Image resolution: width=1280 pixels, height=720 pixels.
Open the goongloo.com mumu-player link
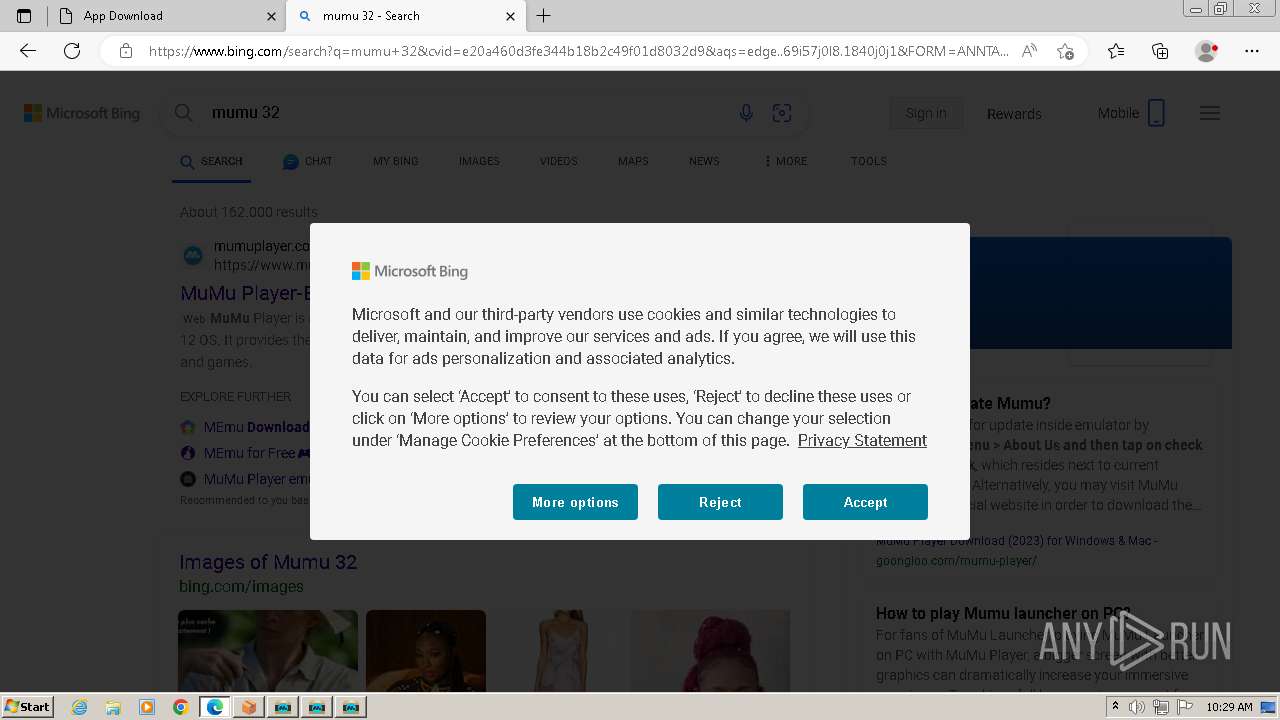(x=956, y=560)
